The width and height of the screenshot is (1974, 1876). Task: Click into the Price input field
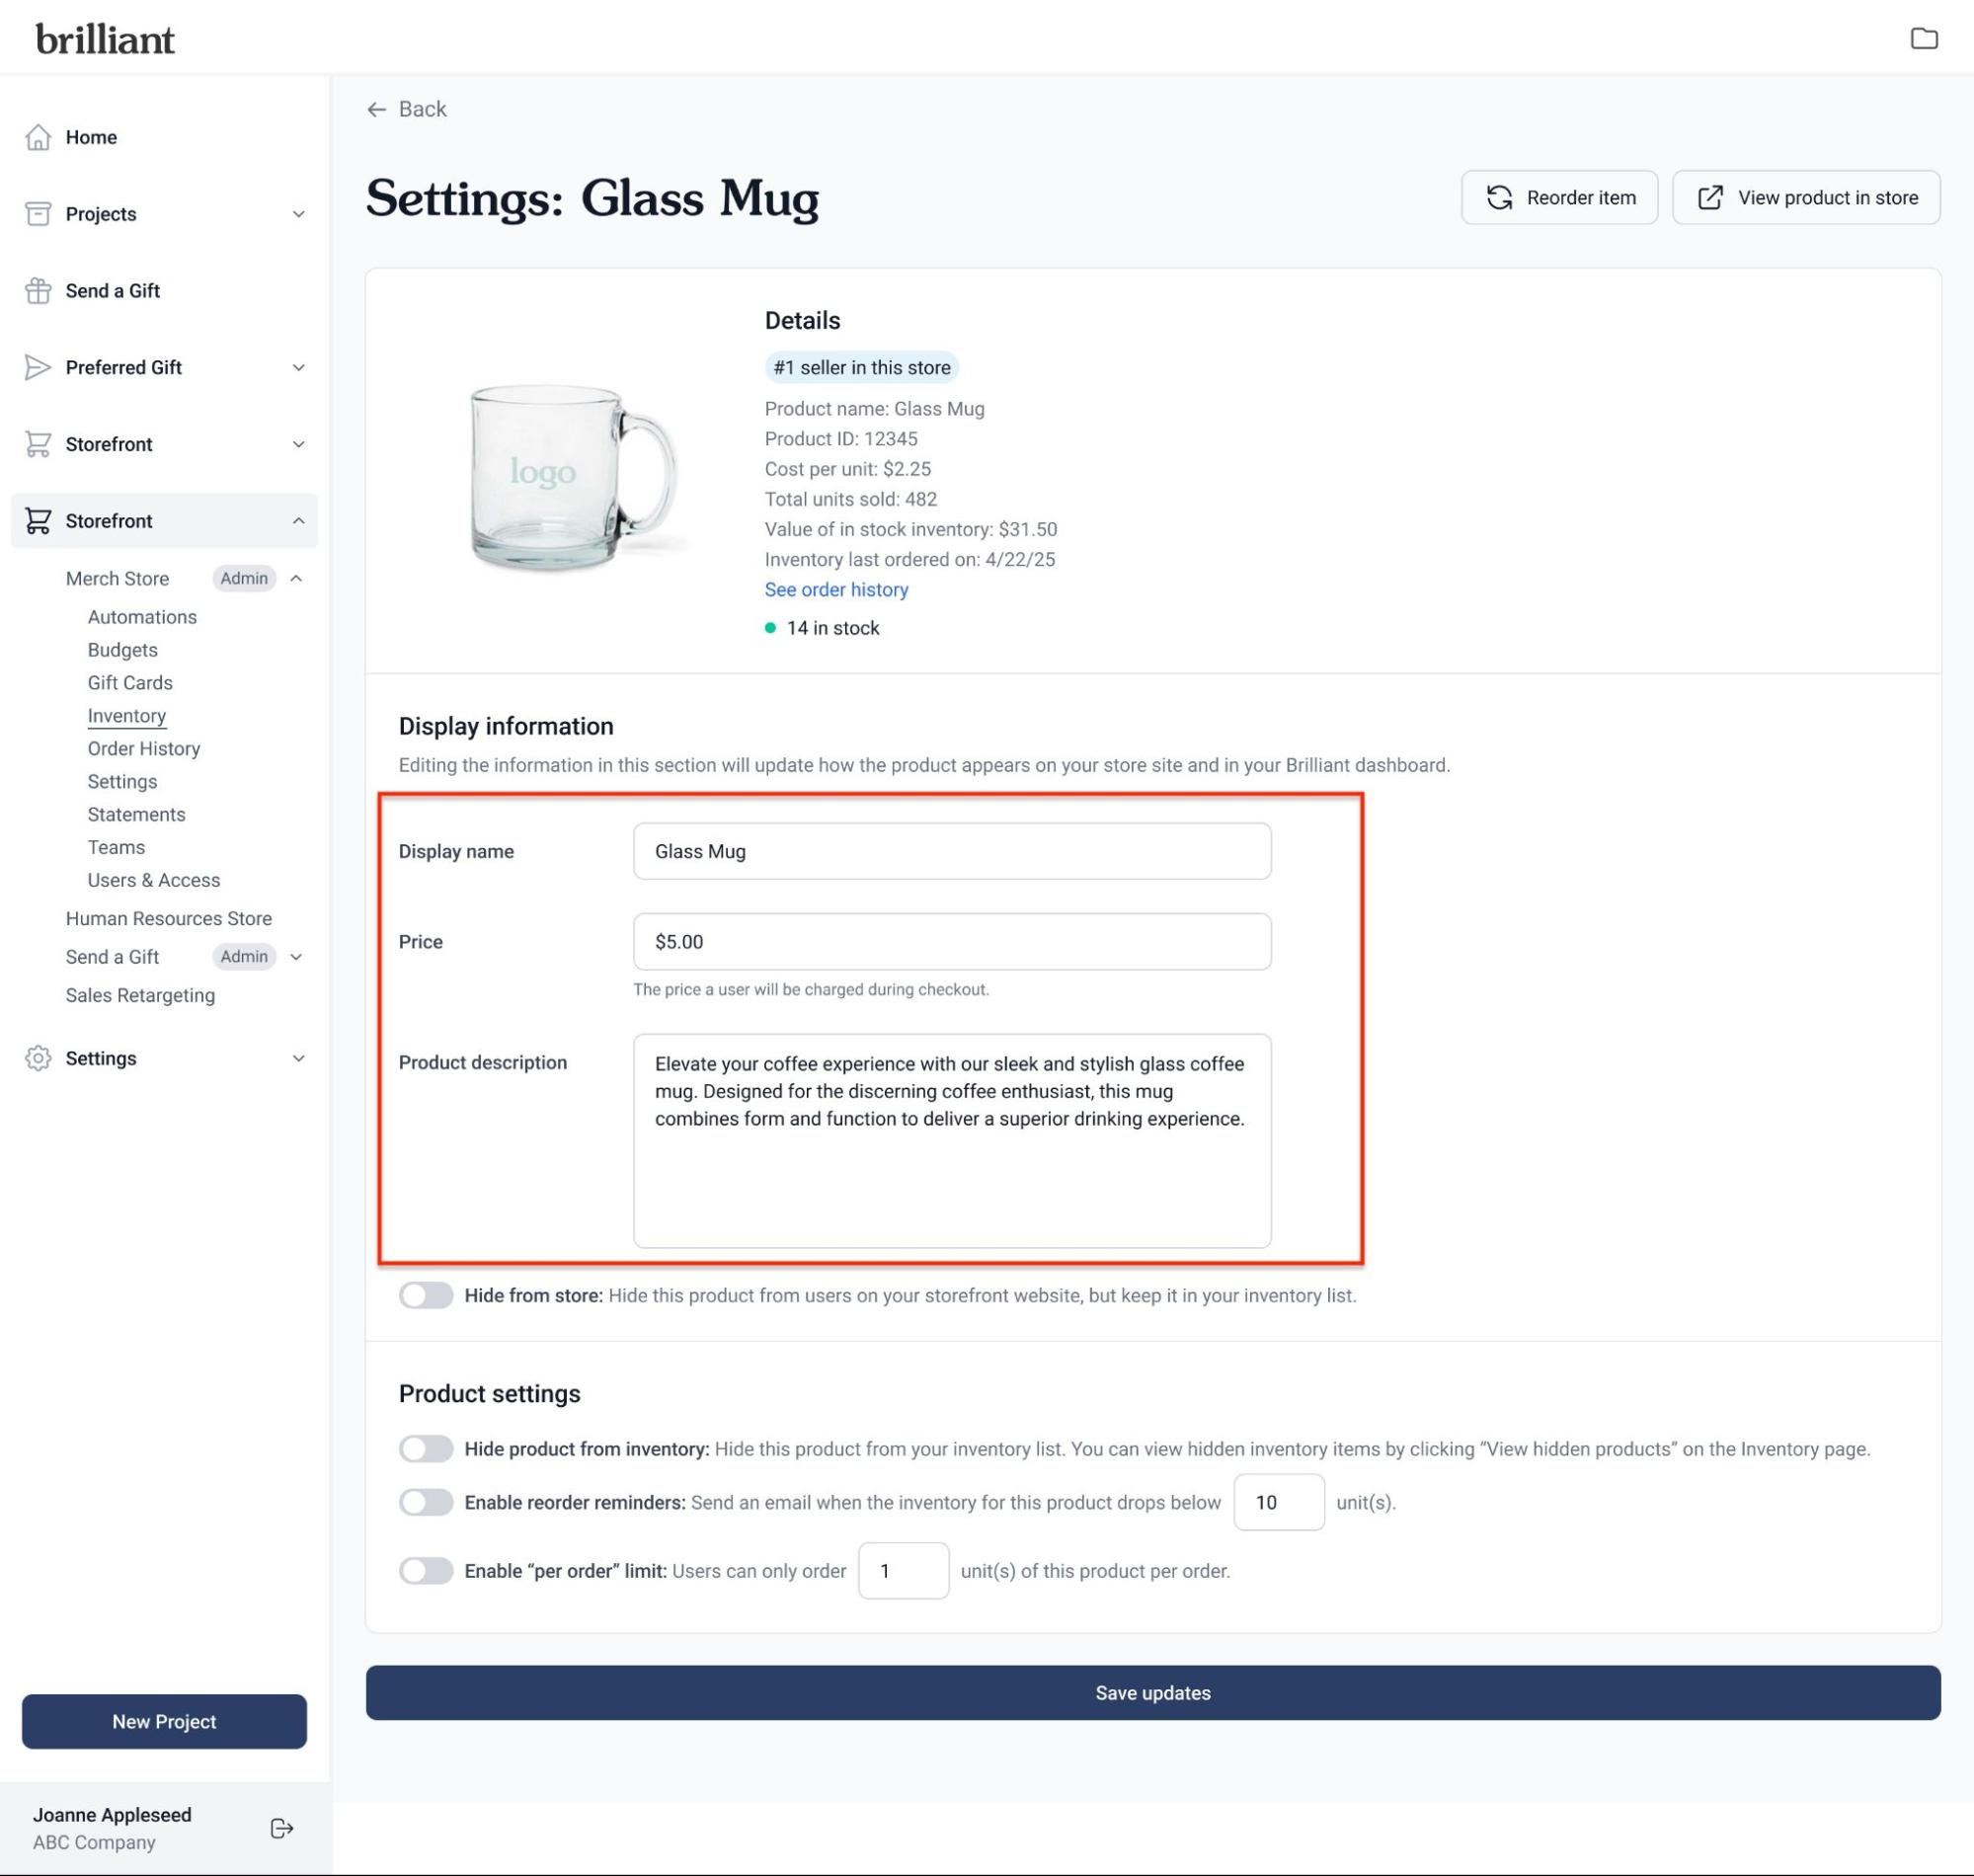(951, 941)
